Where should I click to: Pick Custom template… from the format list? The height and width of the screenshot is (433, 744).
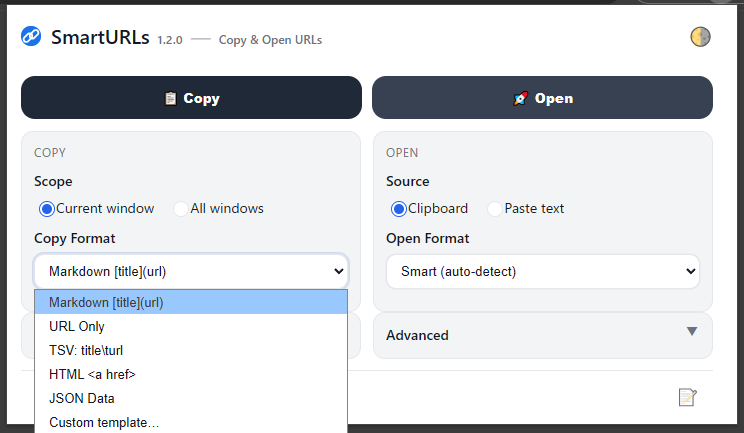[191, 422]
